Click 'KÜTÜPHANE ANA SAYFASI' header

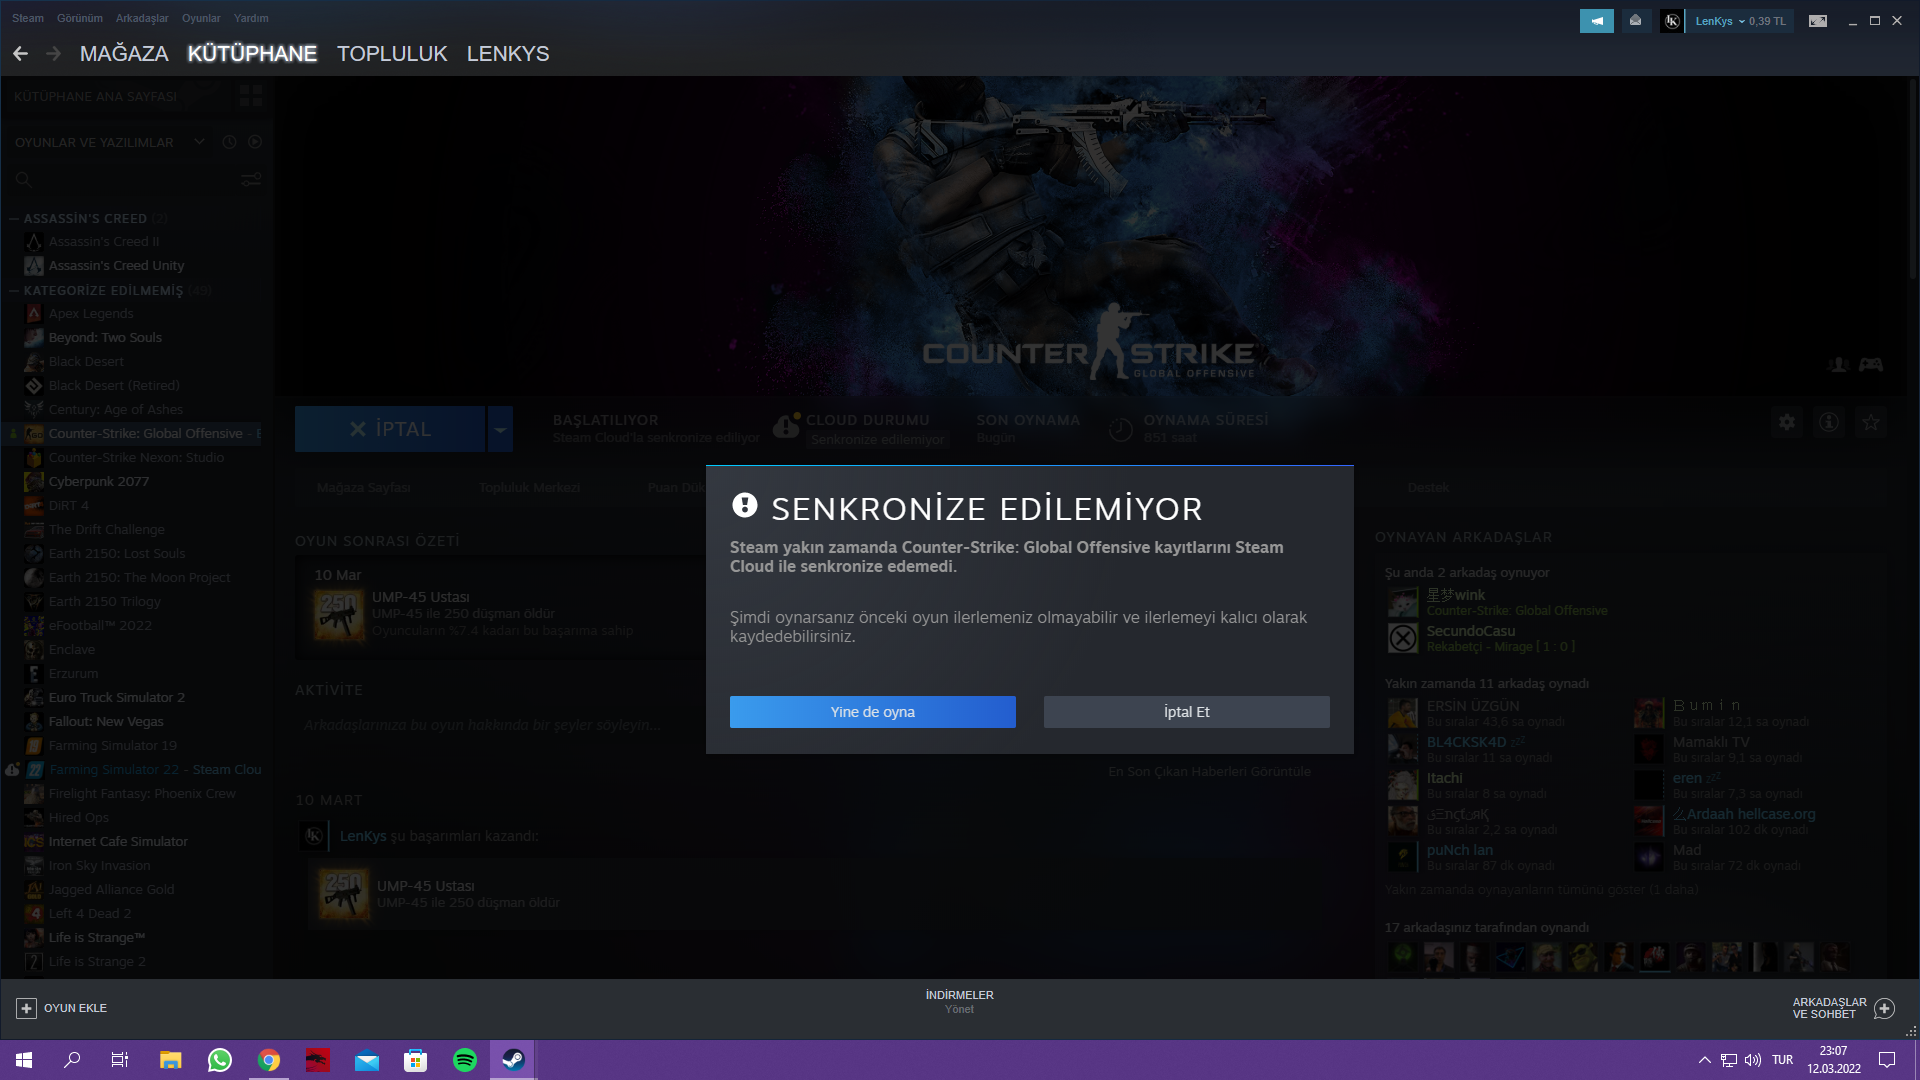click(95, 97)
